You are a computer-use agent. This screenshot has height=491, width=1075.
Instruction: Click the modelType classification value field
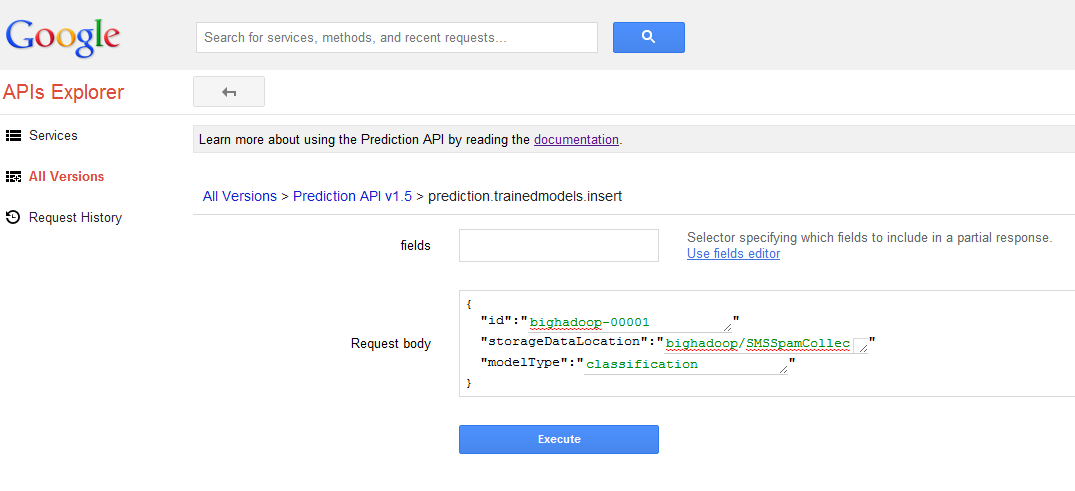[x=680, y=365]
